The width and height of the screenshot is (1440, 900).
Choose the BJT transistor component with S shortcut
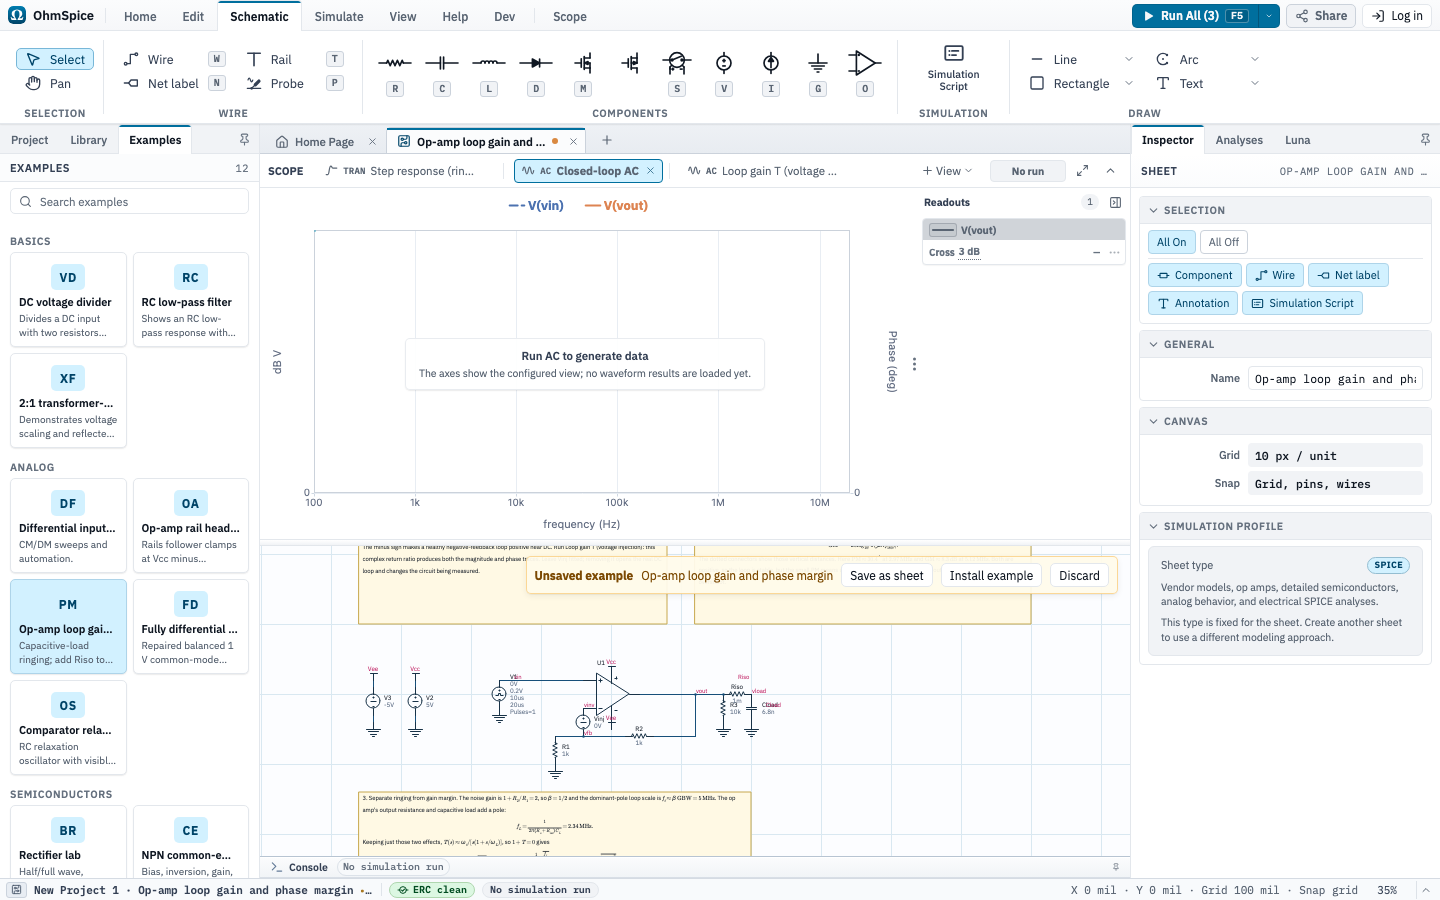pos(677,63)
